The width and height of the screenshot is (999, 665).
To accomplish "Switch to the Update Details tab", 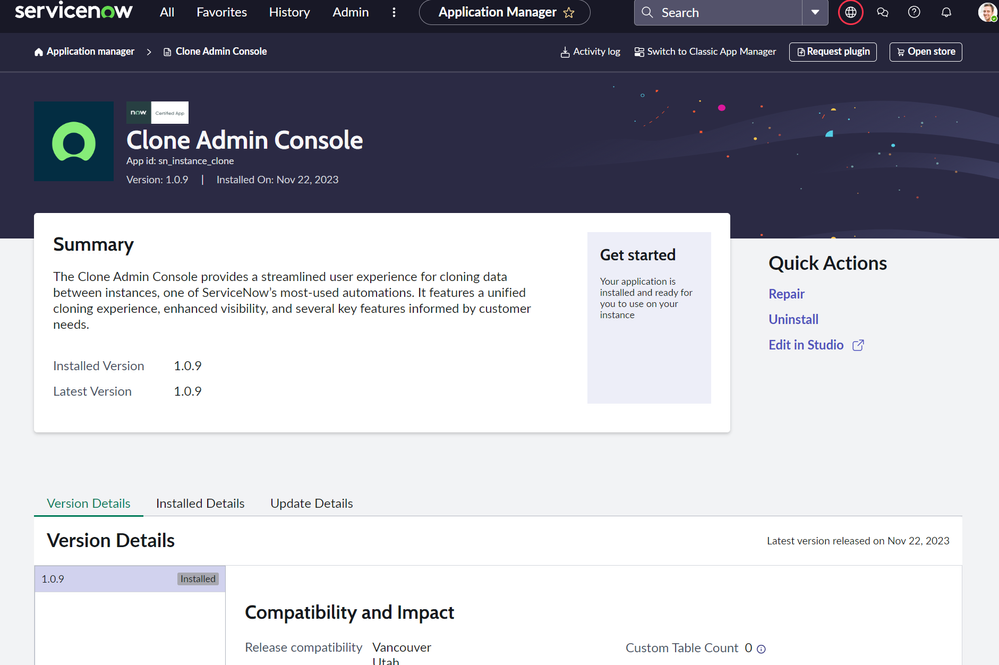I will 311,503.
